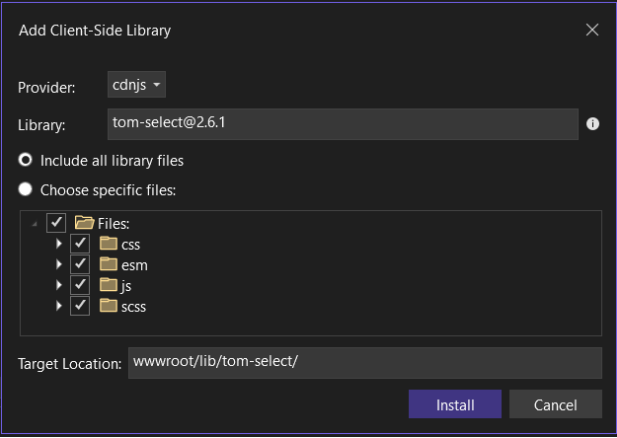The image size is (617, 438).
Task: Click the Target Location input field
Action: (365, 363)
